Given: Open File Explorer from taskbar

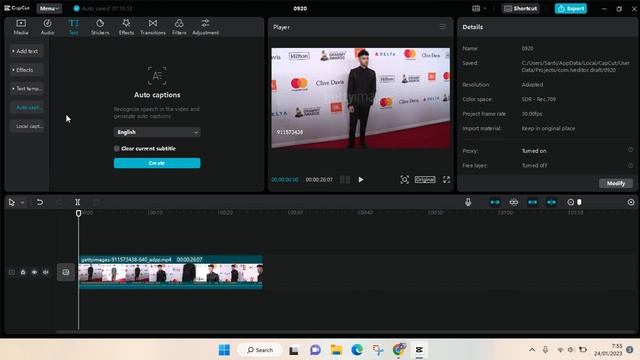Looking at the screenshot, I should [x=336, y=350].
